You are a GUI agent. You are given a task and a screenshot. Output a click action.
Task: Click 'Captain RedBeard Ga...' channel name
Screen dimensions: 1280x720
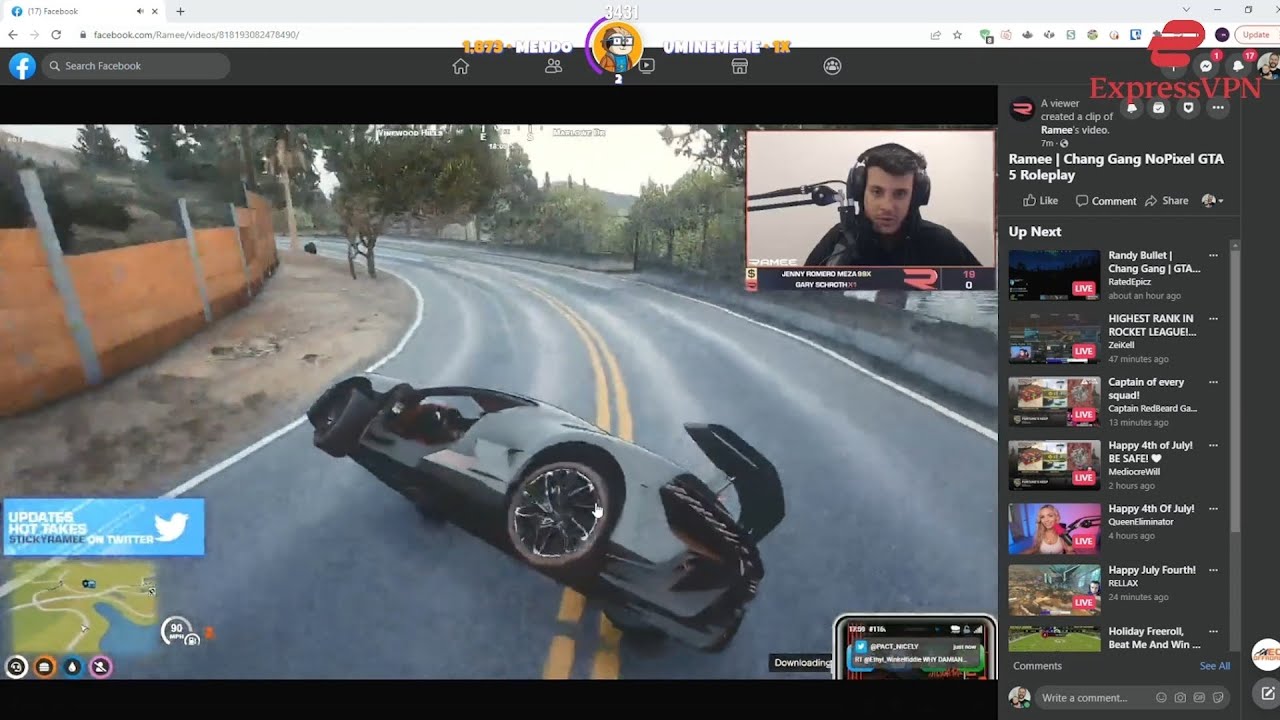click(x=1152, y=408)
